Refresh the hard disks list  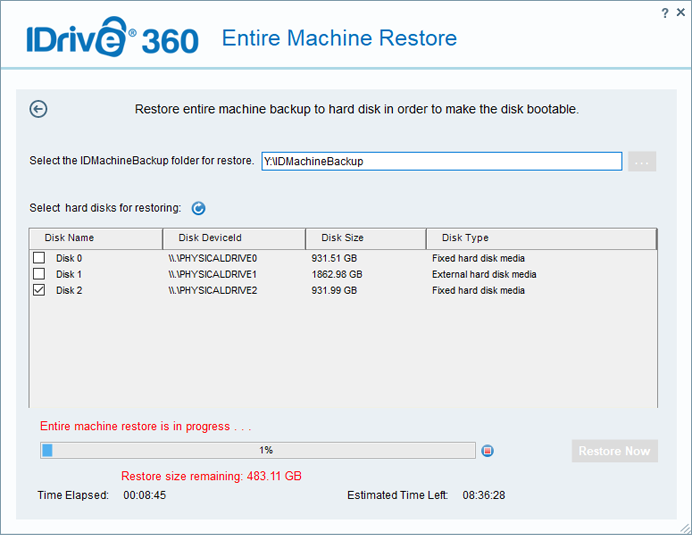(x=198, y=208)
